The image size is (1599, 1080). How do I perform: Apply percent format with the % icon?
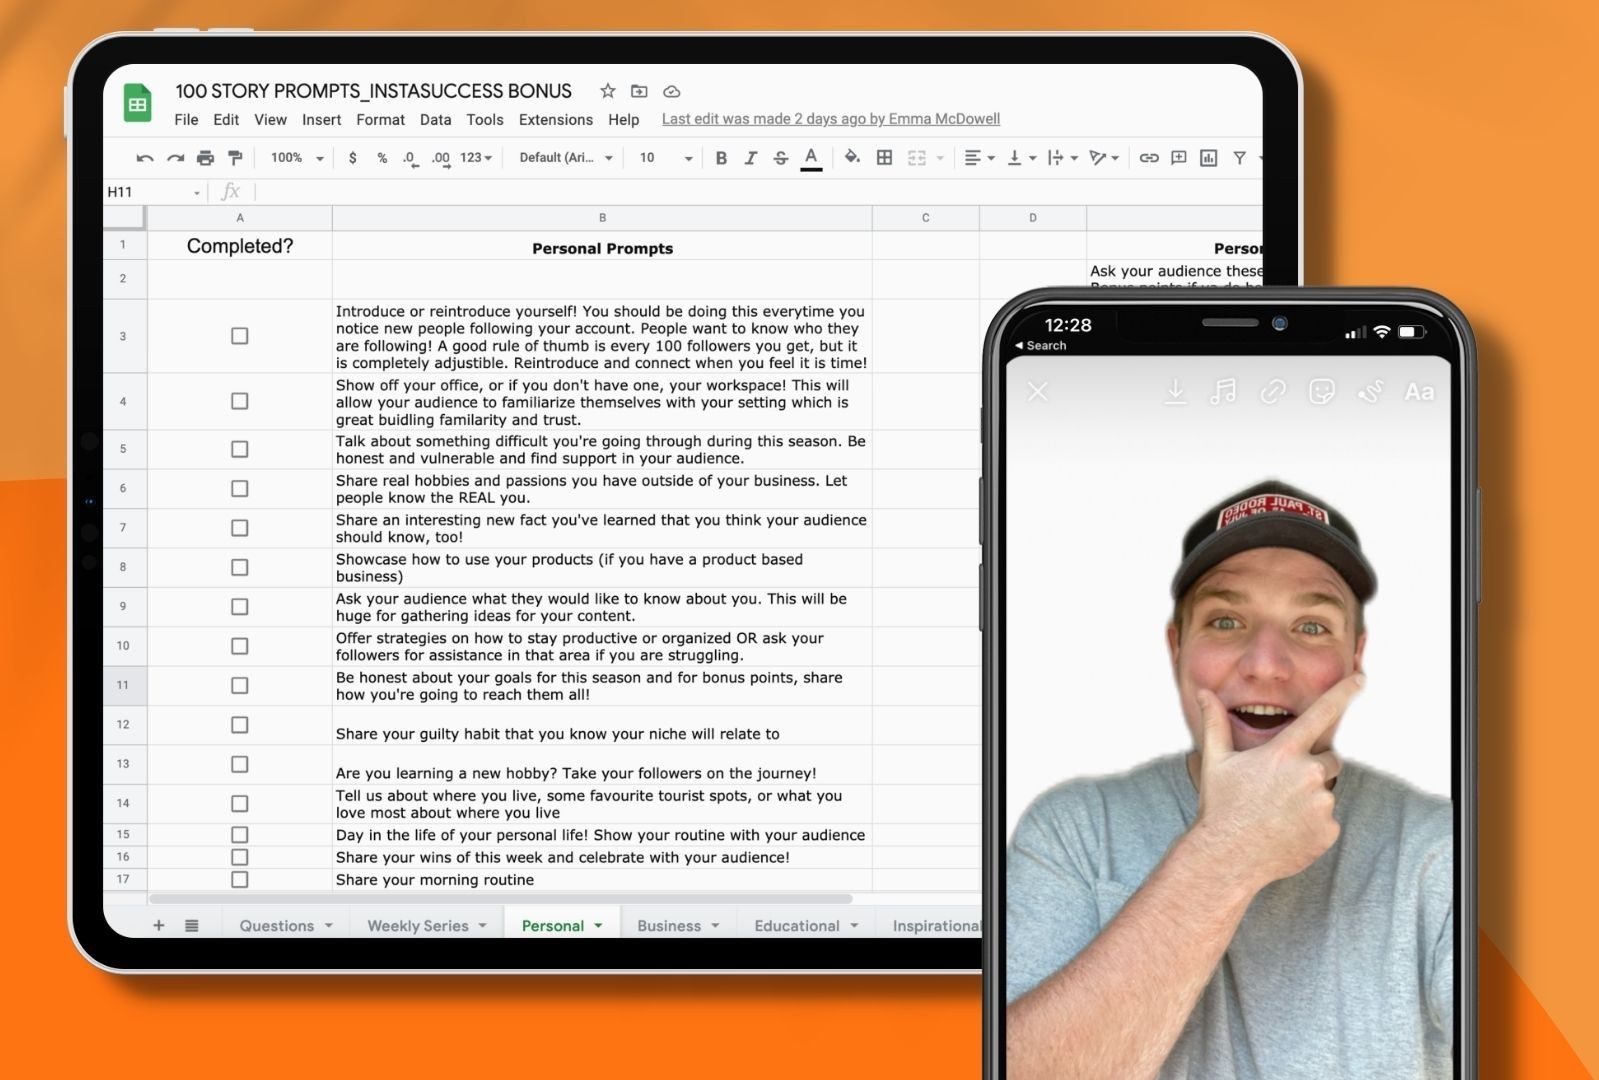tap(382, 158)
